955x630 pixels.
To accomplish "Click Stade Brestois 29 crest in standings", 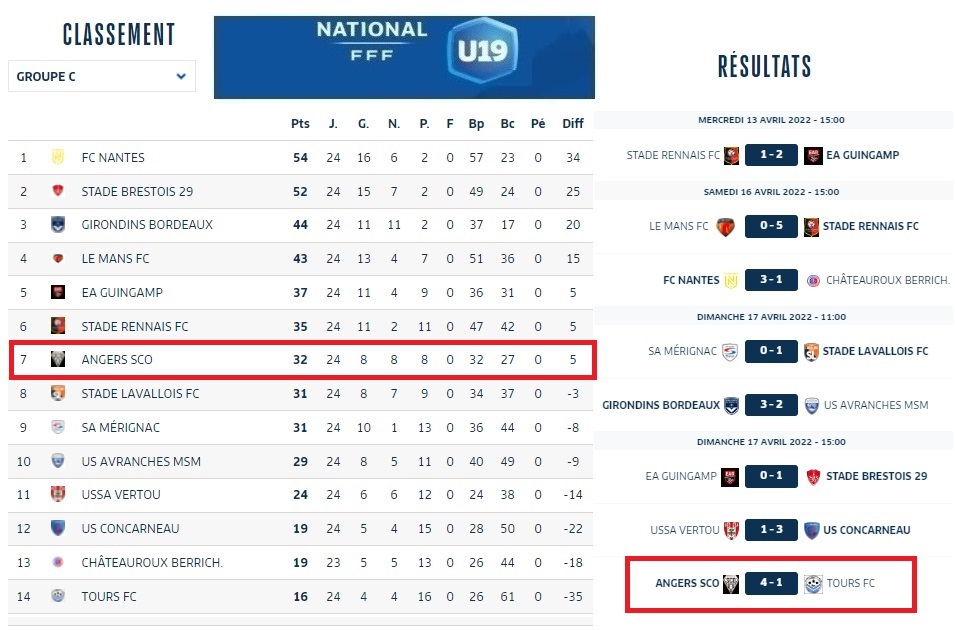I will tap(58, 191).
